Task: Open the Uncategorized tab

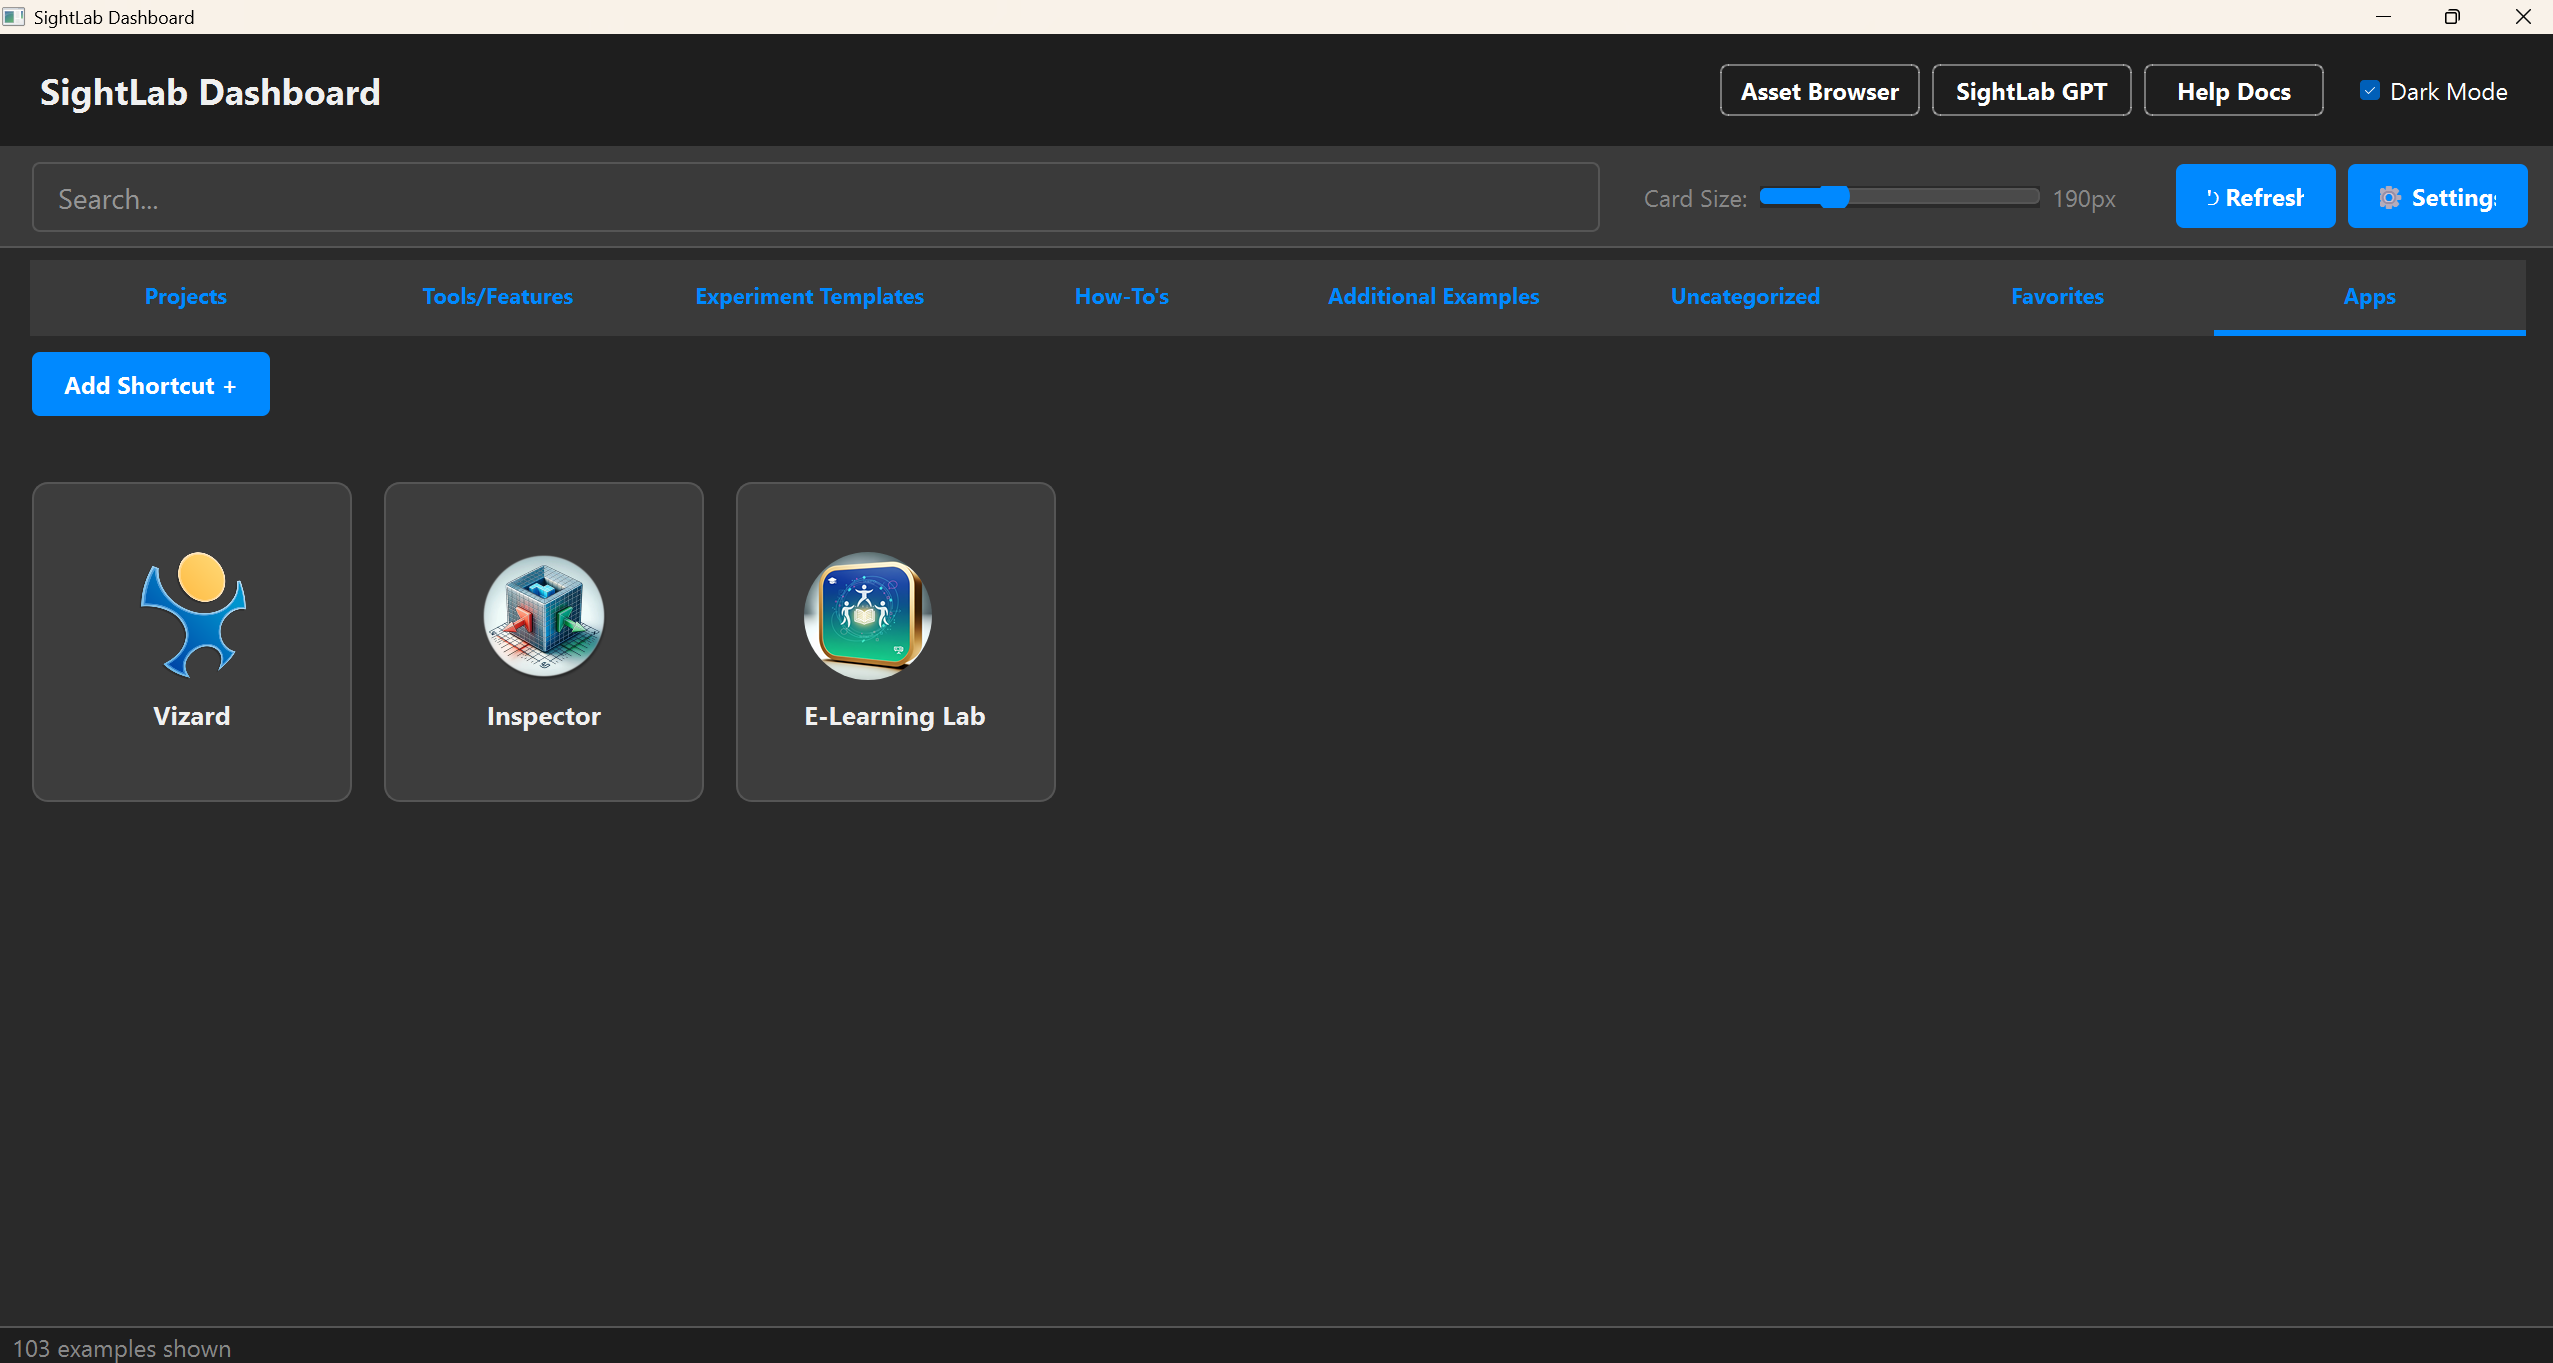Action: [1745, 296]
